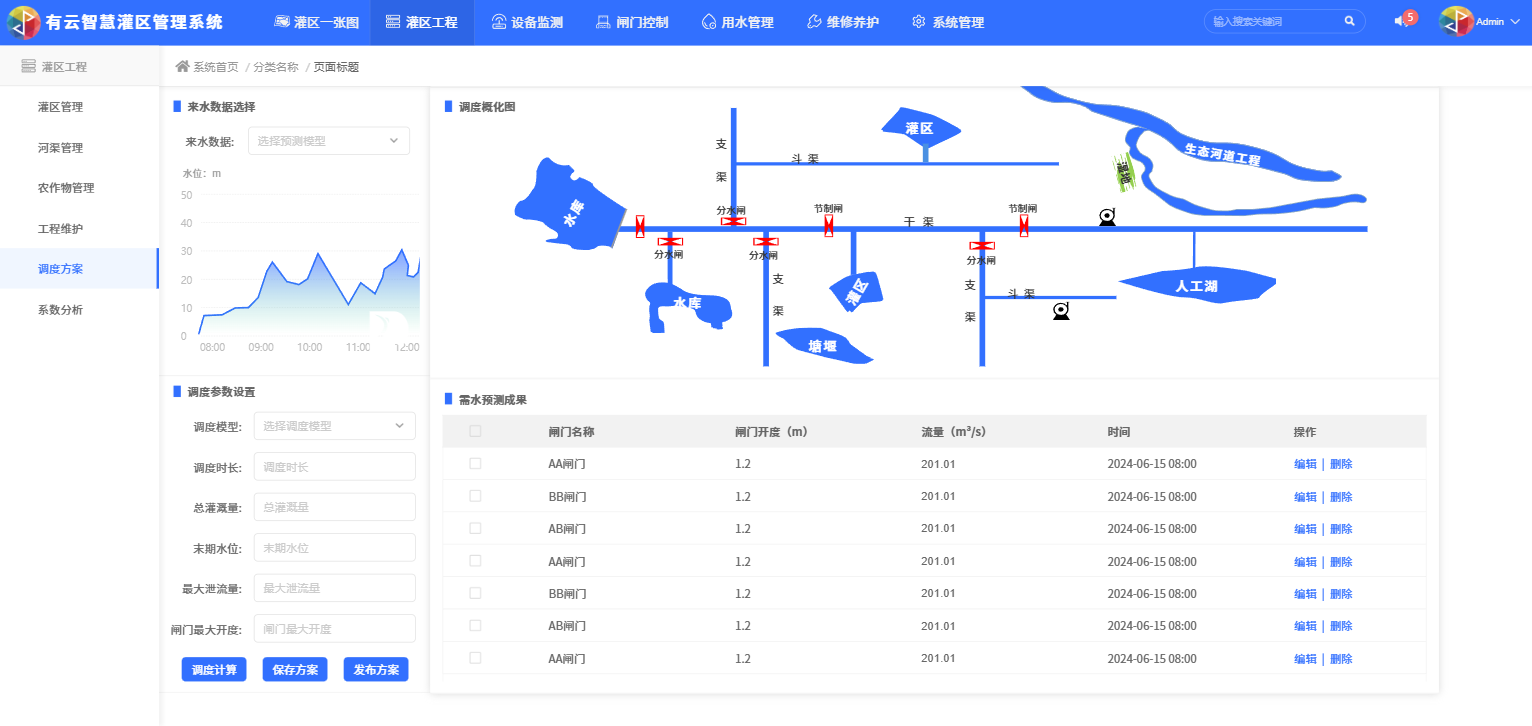Toggle the select-all checkbox in table header
This screenshot has width=1532, height=726.
pyautogui.click(x=475, y=432)
